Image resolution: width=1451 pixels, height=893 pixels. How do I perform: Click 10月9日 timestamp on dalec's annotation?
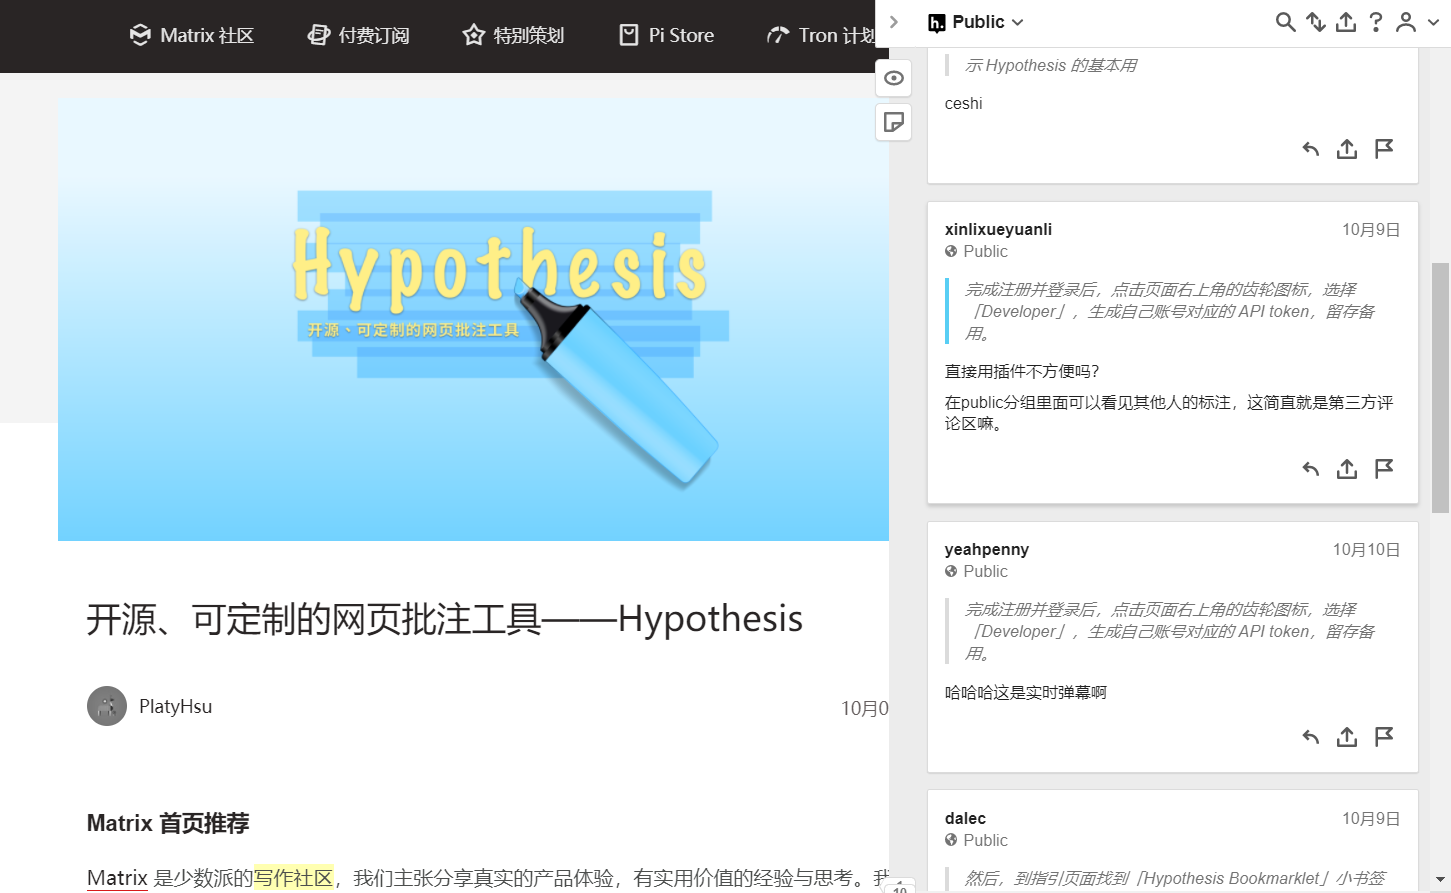coord(1370,819)
